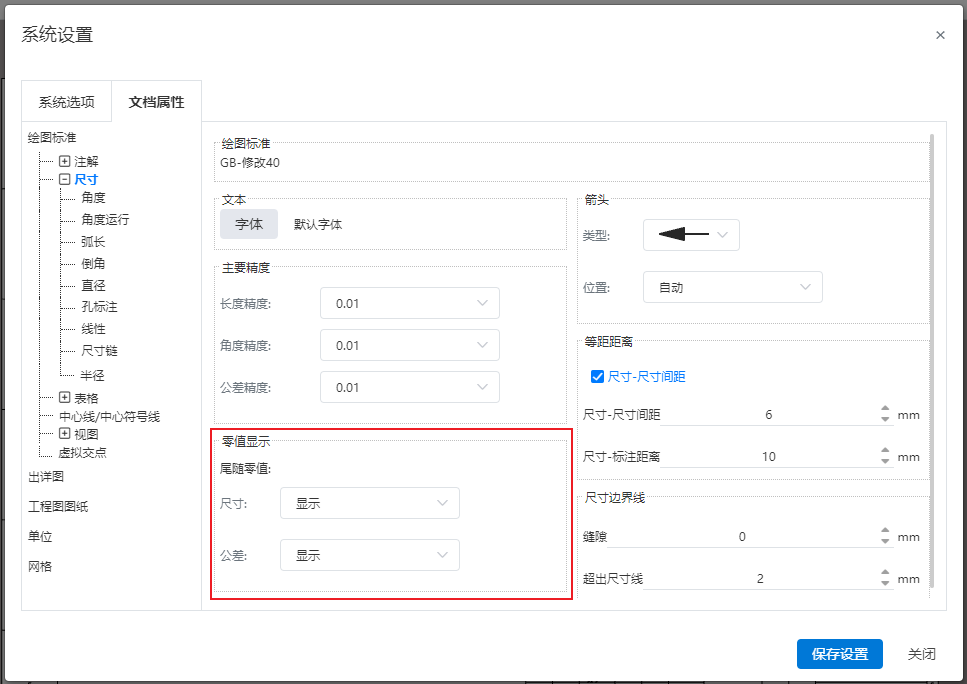Select the 角度 tree item

click(93, 197)
